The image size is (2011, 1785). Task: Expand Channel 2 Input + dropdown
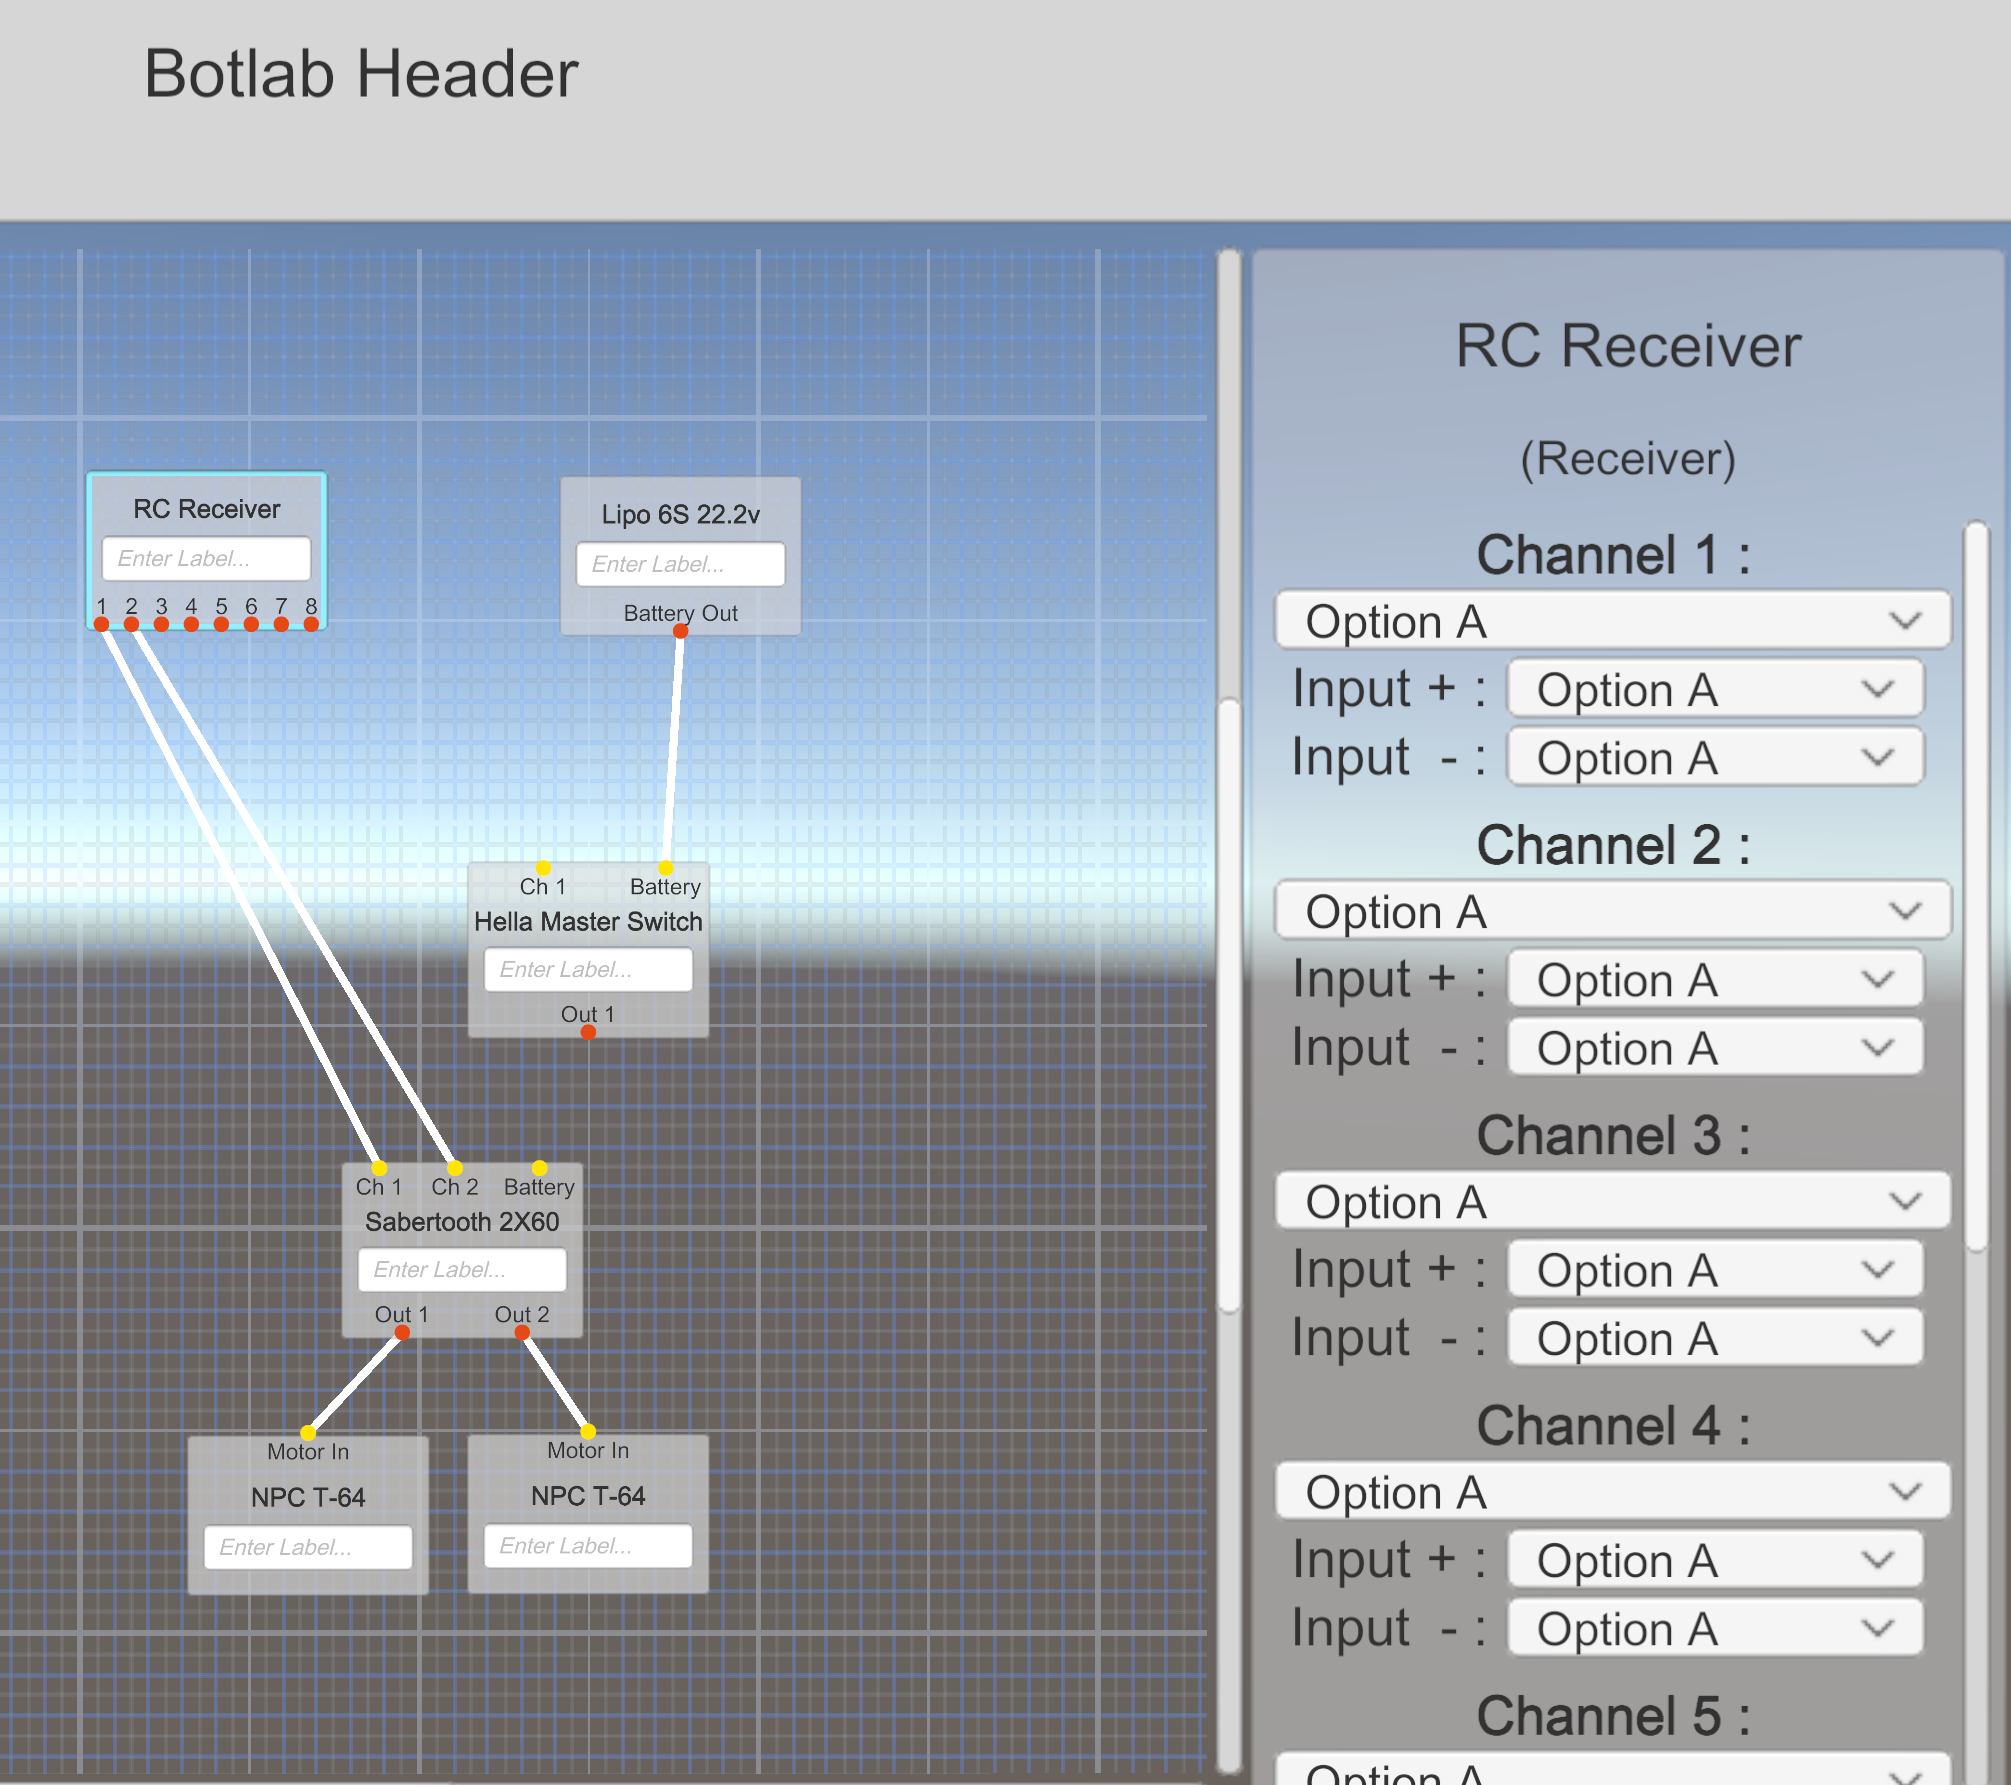pos(1714,980)
